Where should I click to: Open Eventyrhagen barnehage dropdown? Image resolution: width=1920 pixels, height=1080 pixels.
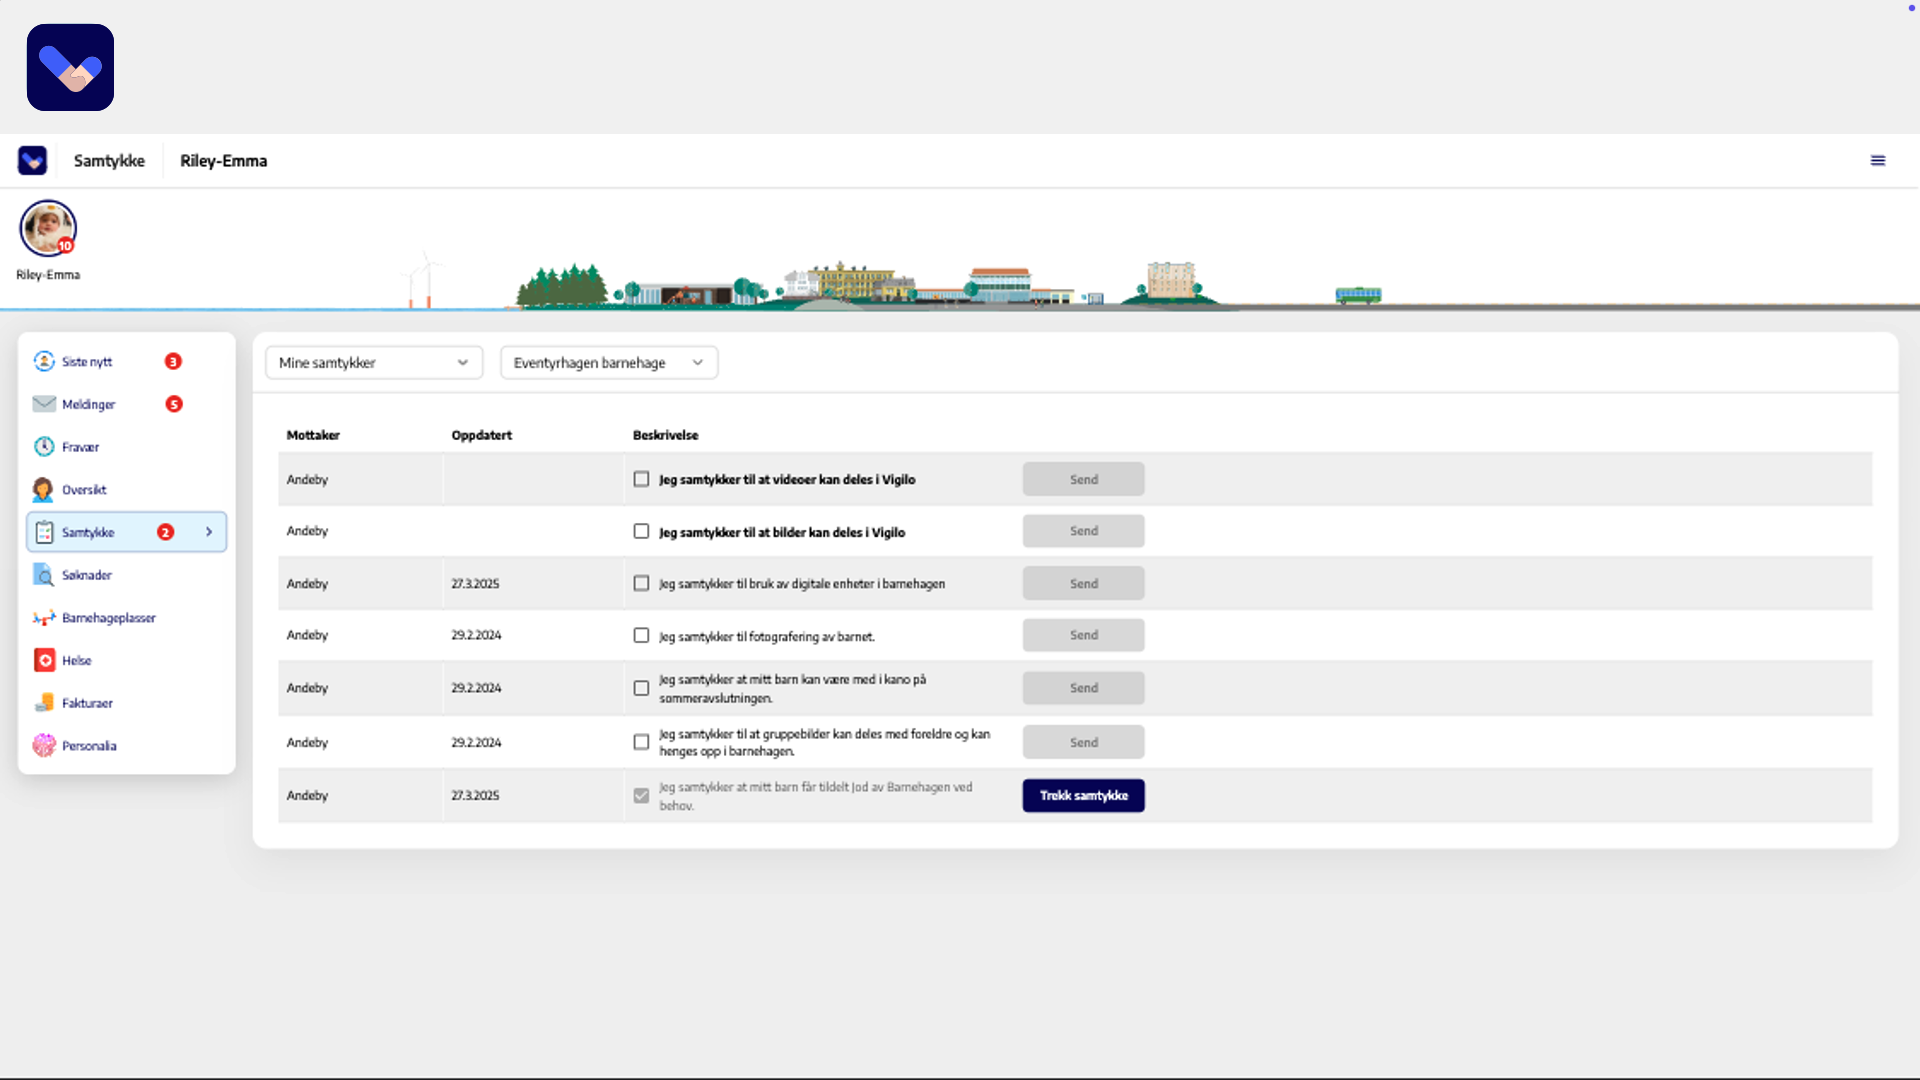[x=608, y=362]
